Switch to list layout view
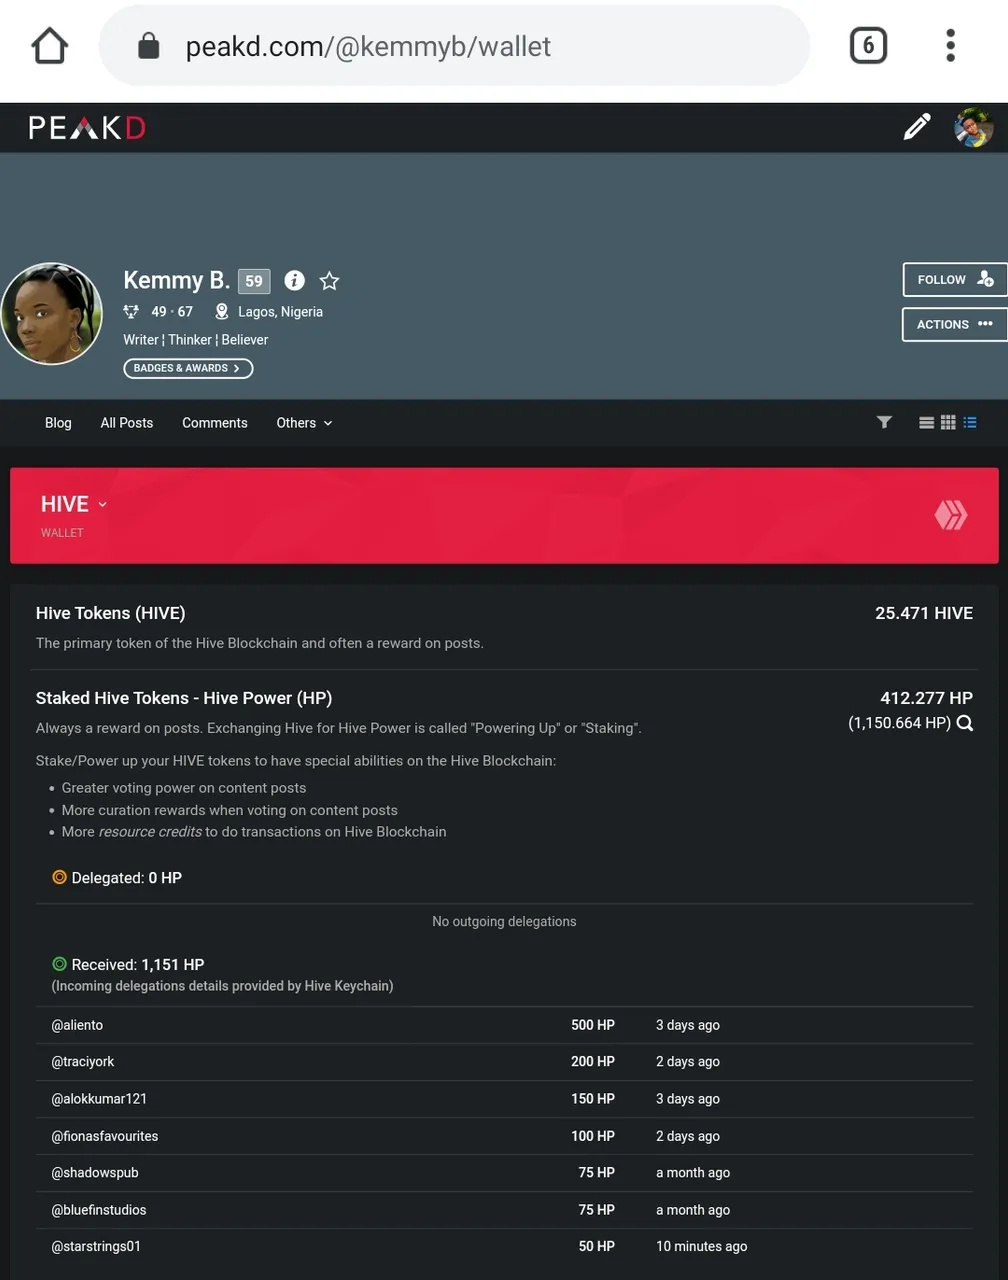The height and width of the screenshot is (1280, 1008). point(927,423)
